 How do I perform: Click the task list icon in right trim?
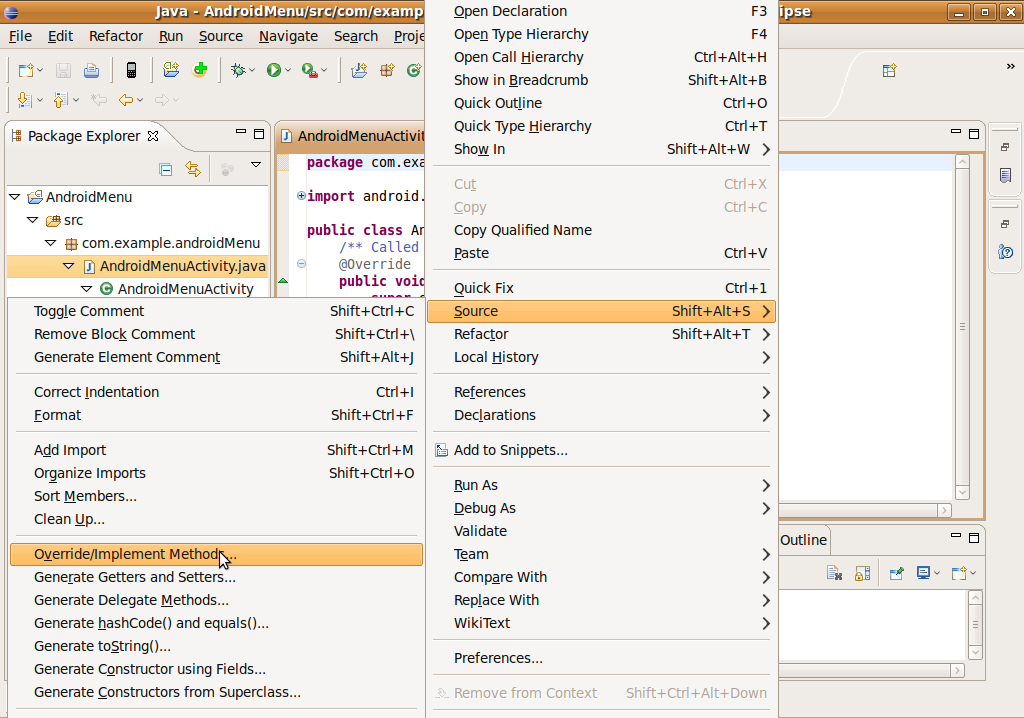(x=1006, y=175)
